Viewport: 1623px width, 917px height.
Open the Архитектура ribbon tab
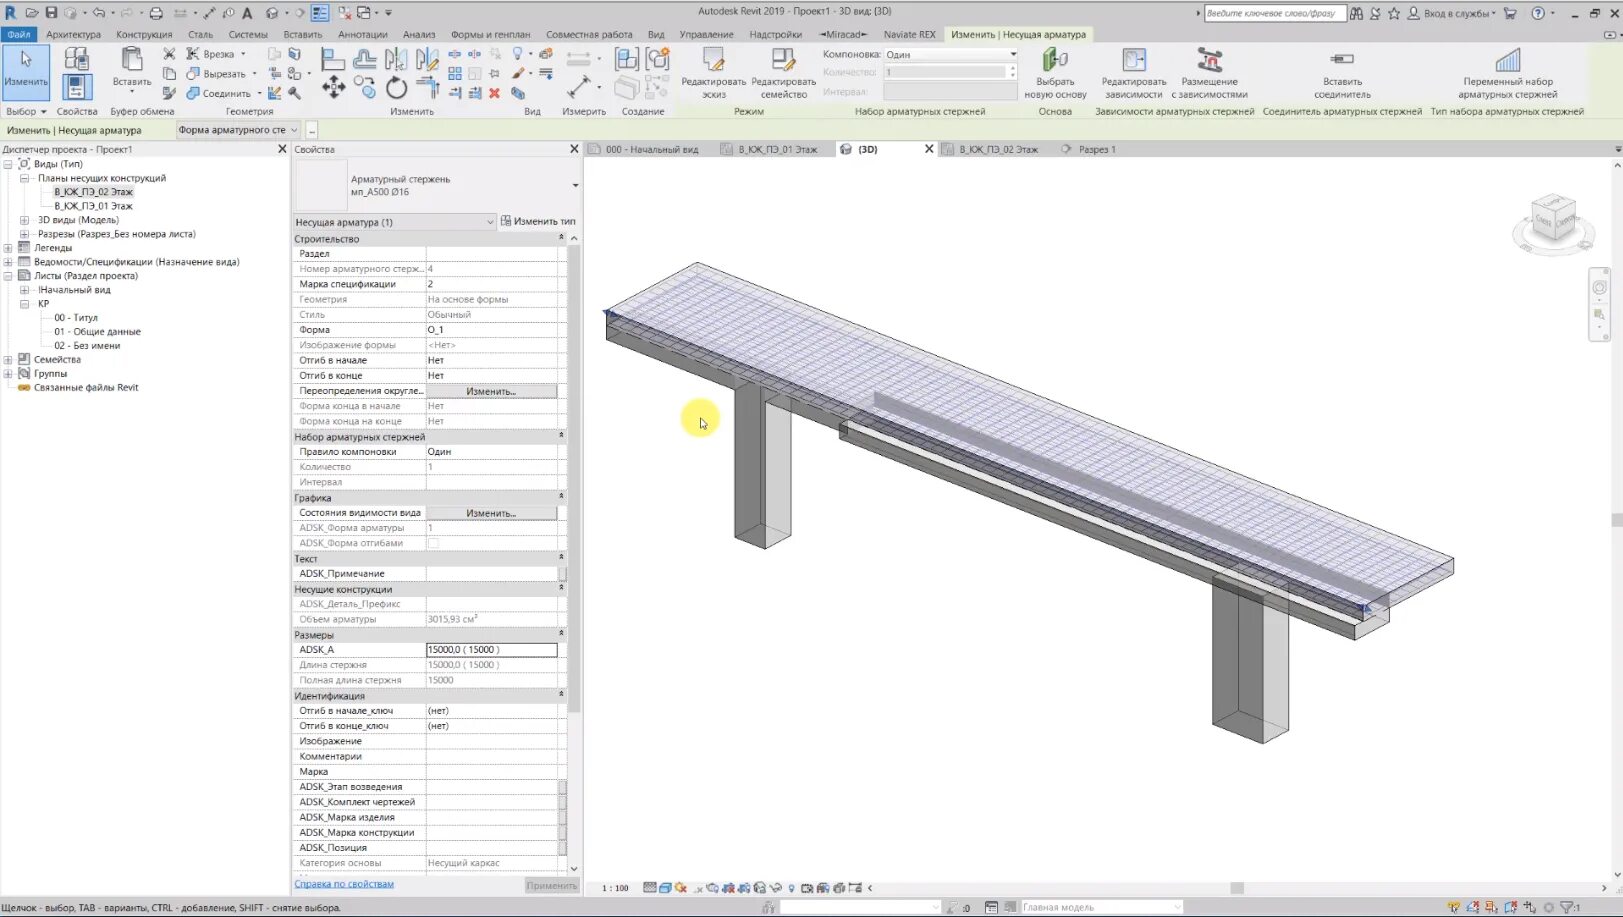point(73,34)
